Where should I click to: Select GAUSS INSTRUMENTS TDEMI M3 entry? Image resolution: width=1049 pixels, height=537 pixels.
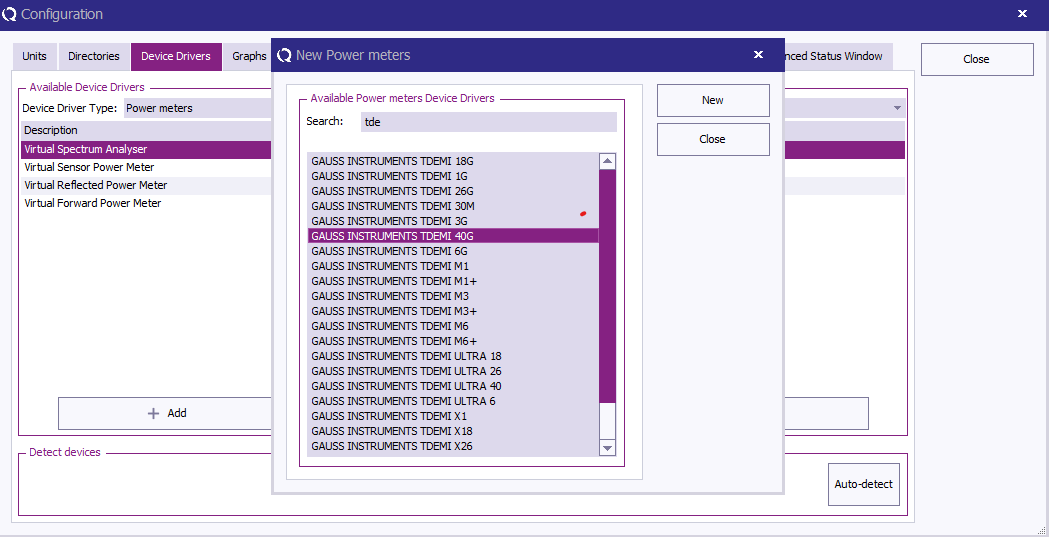pyautogui.click(x=453, y=296)
